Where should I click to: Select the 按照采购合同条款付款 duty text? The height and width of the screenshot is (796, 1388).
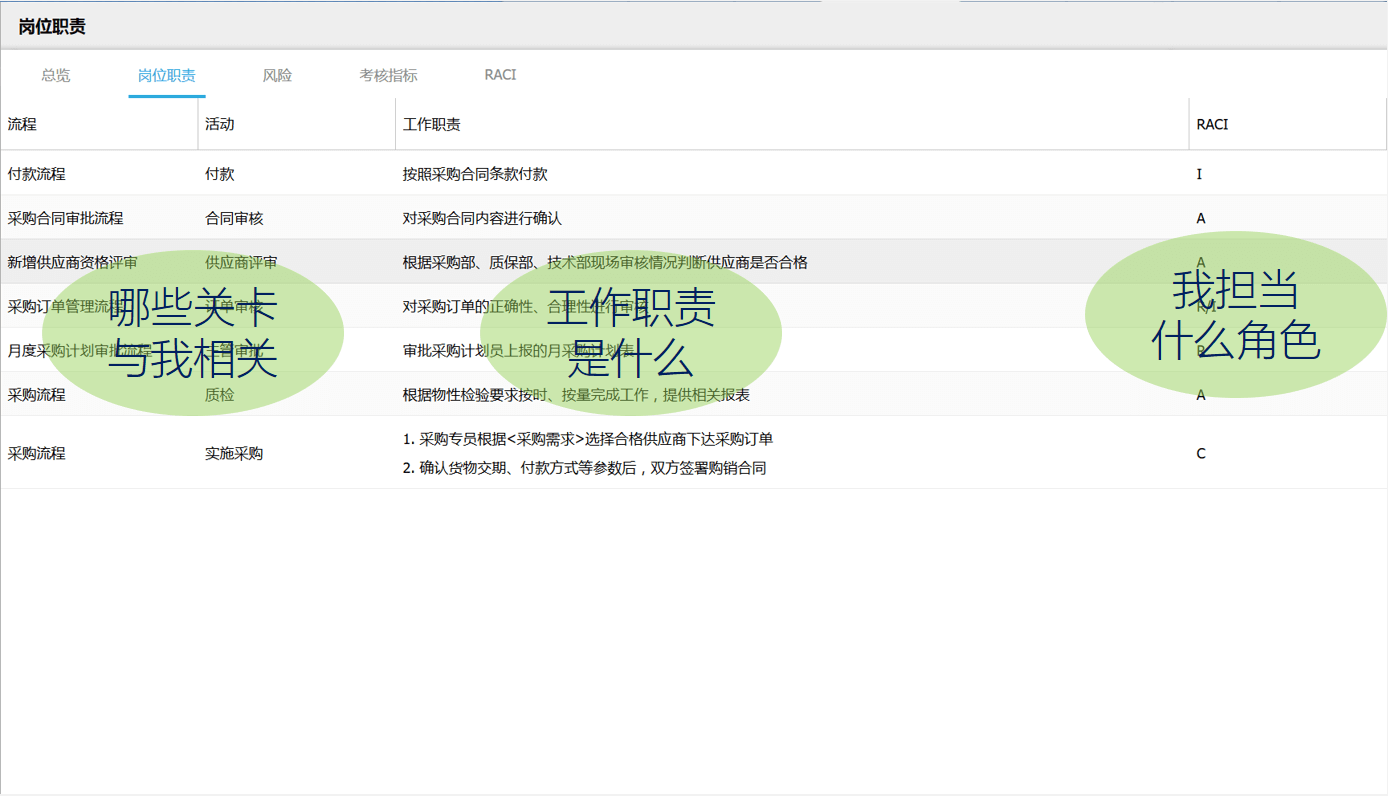tap(475, 174)
